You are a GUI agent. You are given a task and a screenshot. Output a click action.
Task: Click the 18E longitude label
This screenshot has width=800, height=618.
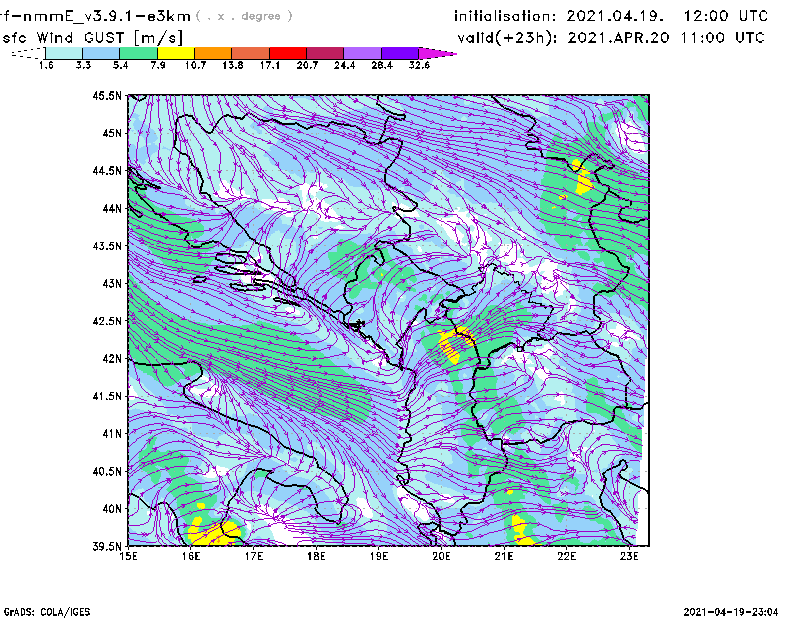316,556
